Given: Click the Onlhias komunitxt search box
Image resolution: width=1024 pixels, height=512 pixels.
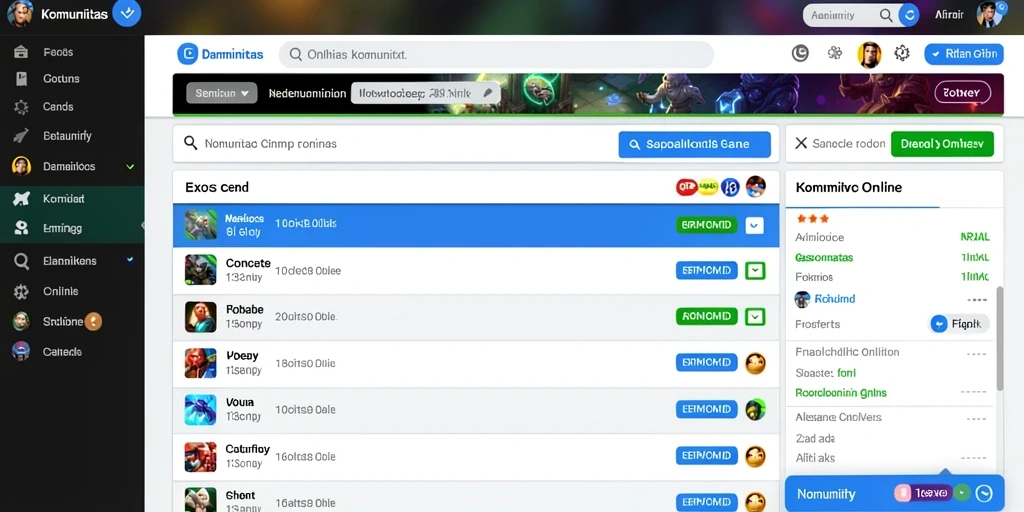Looking at the screenshot, I should click(x=496, y=55).
